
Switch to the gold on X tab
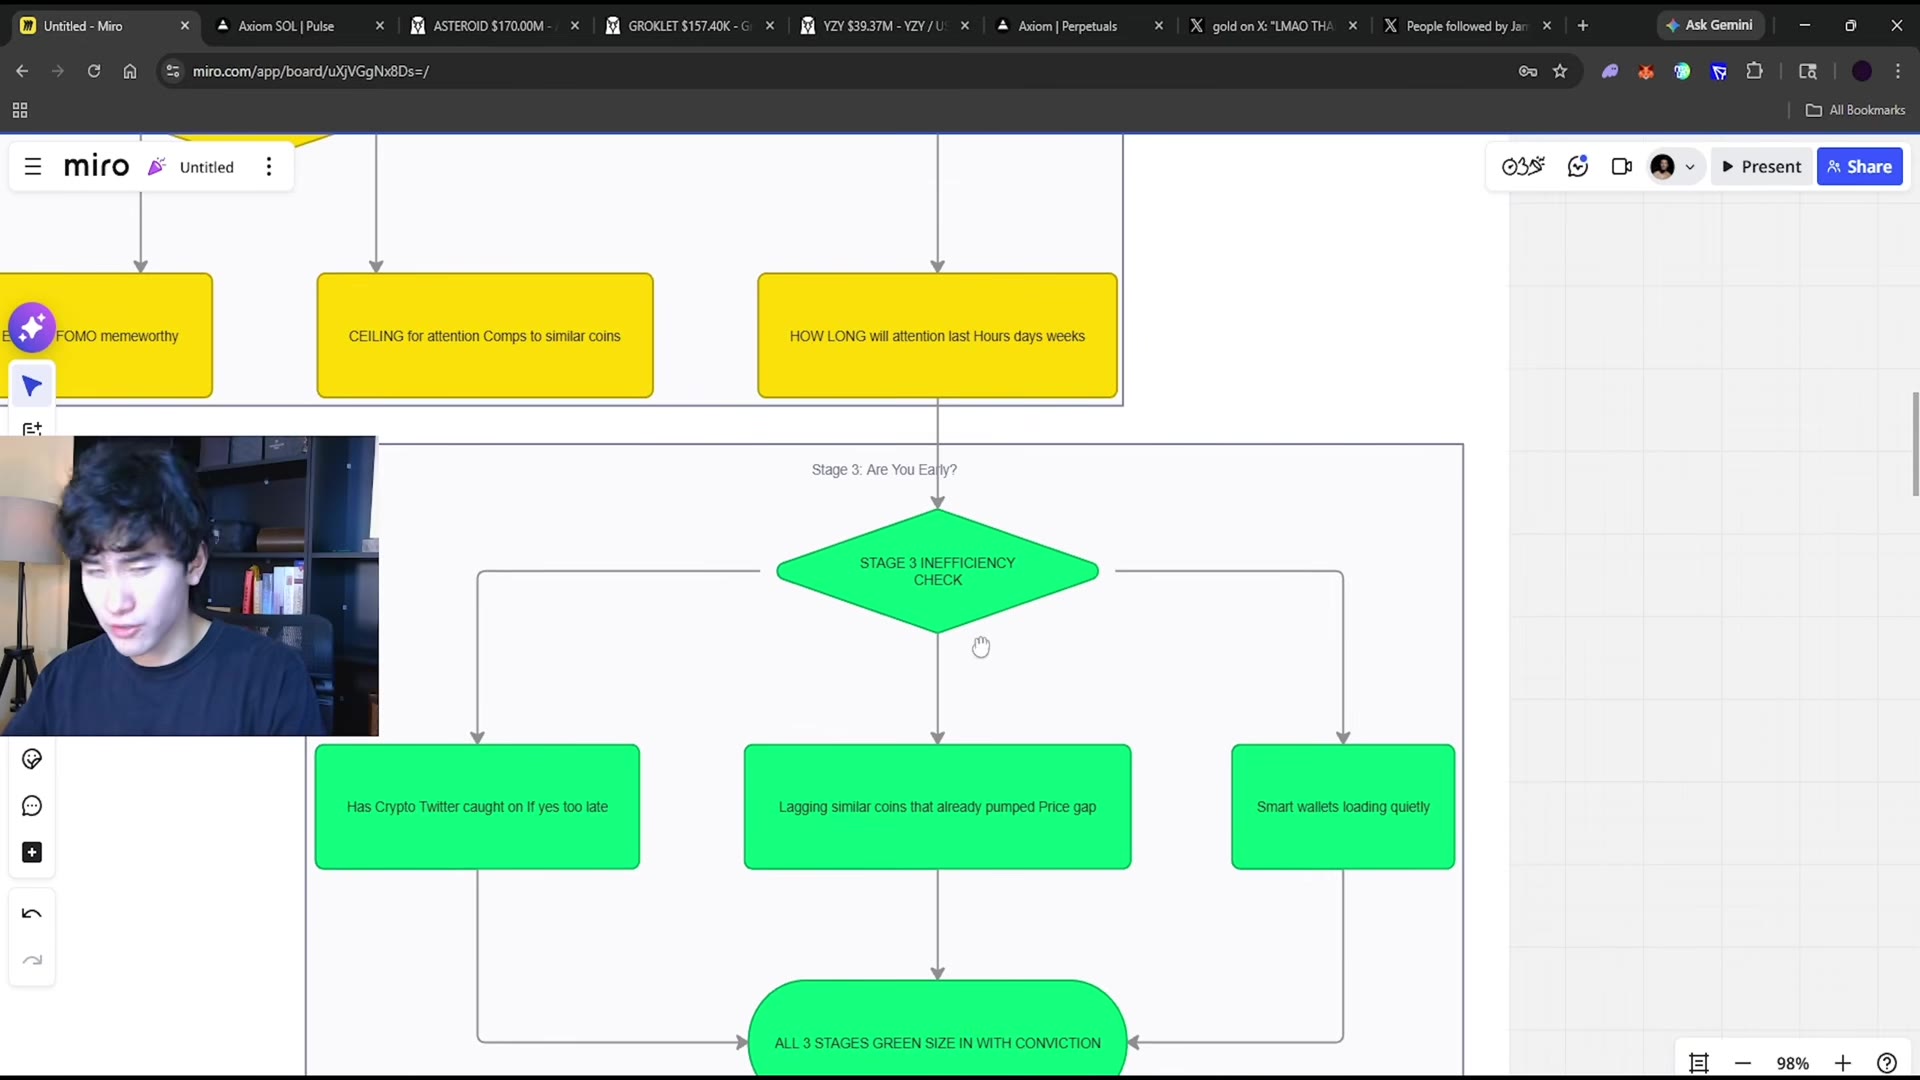(1272, 26)
